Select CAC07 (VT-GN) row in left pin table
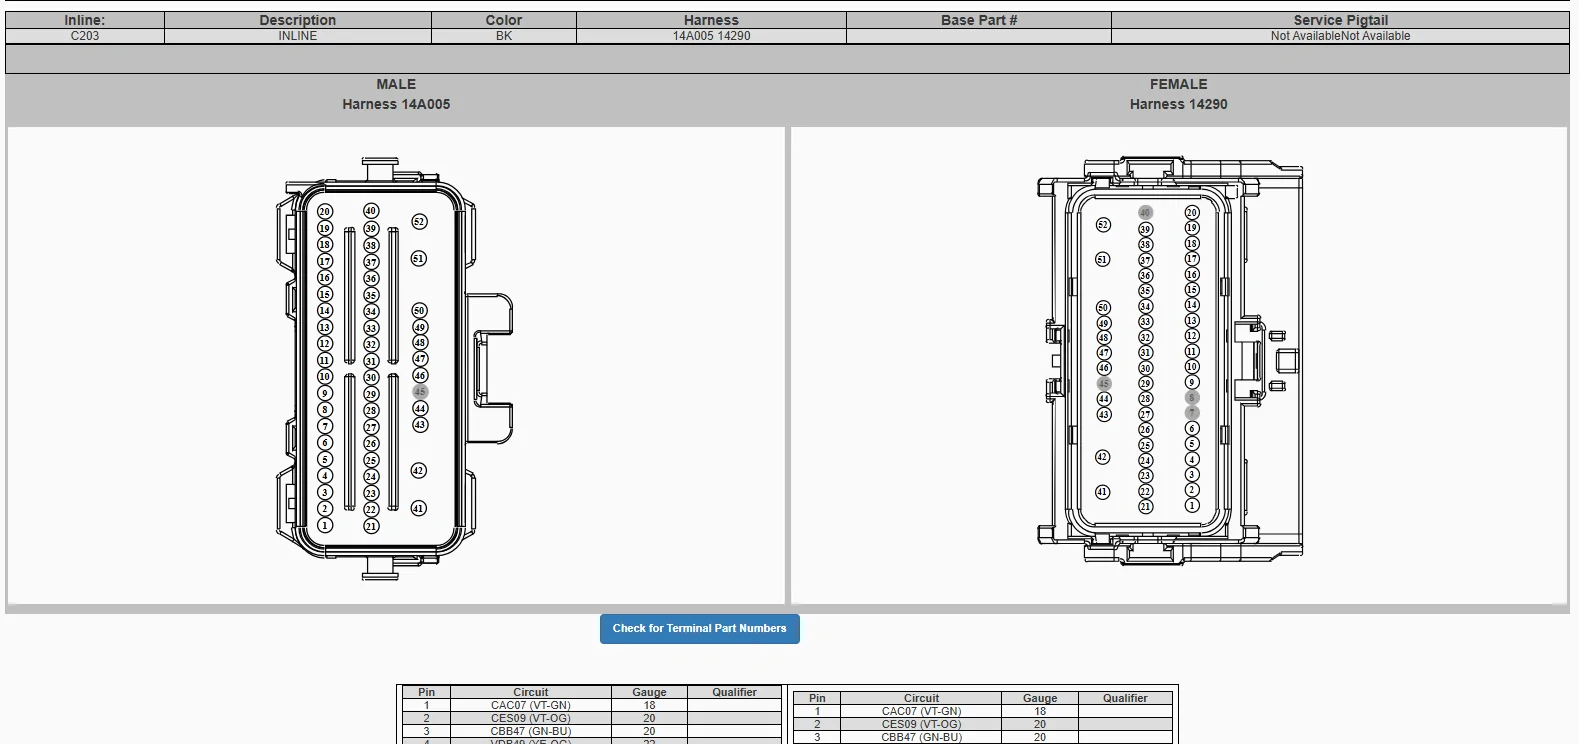Image resolution: width=1579 pixels, height=744 pixels. click(x=590, y=705)
